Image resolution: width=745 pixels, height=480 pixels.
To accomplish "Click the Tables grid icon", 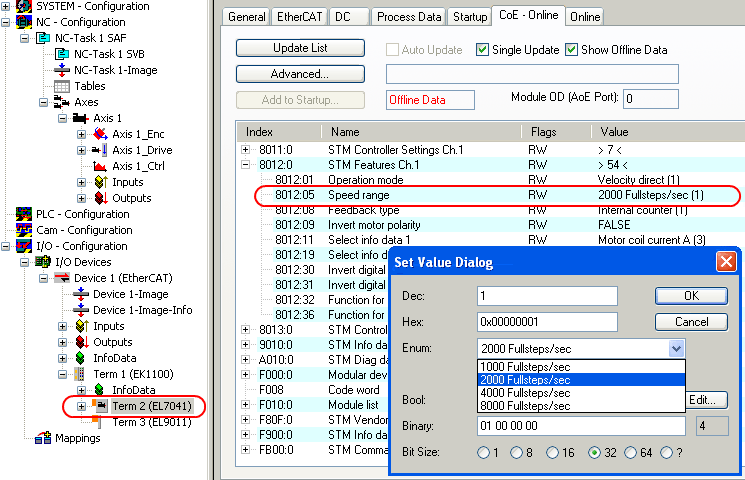I will click(62, 86).
